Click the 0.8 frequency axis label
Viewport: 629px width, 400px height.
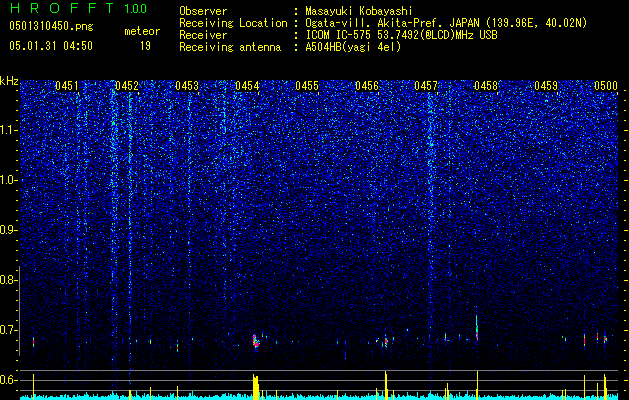pyautogui.click(x=9, y=280)
